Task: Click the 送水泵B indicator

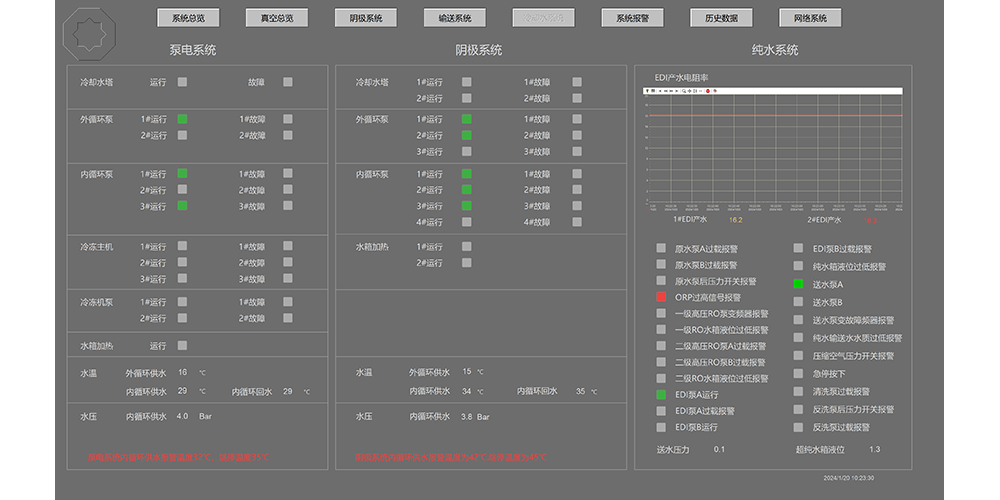Action: [x=798, y=302]
